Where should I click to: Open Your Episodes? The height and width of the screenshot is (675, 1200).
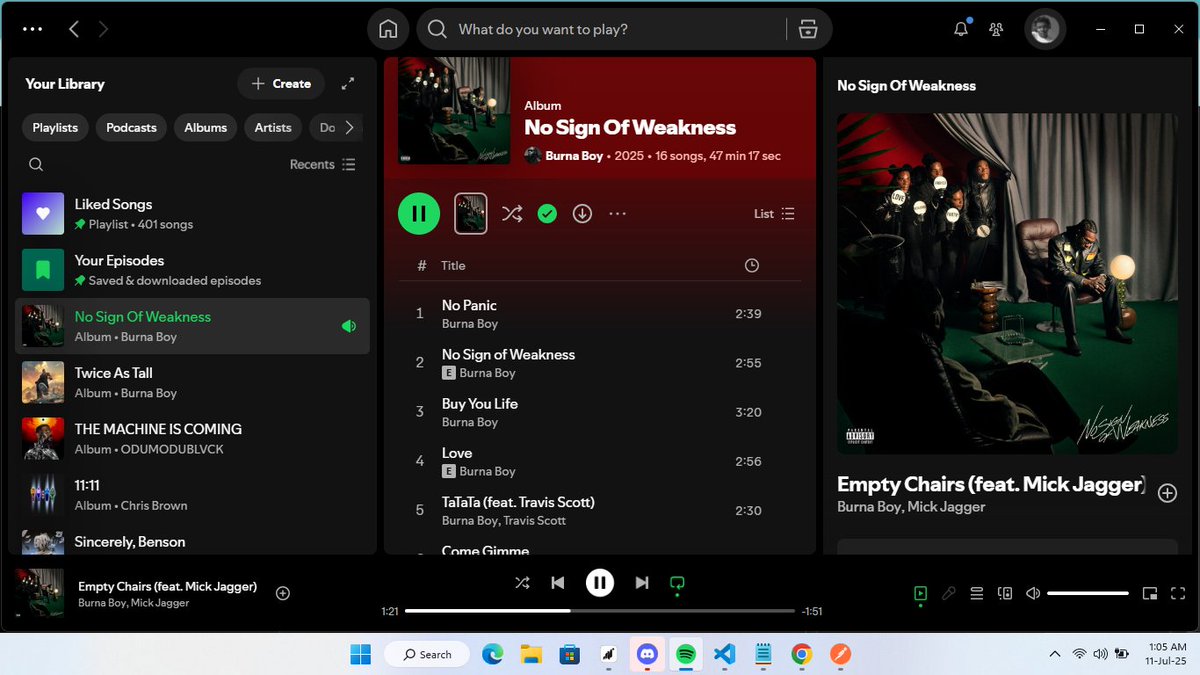click(192, 270)
